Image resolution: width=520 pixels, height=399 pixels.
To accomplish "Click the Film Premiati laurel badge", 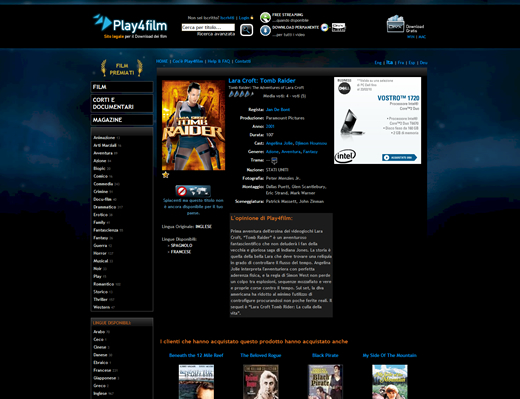I will point(122,68).
